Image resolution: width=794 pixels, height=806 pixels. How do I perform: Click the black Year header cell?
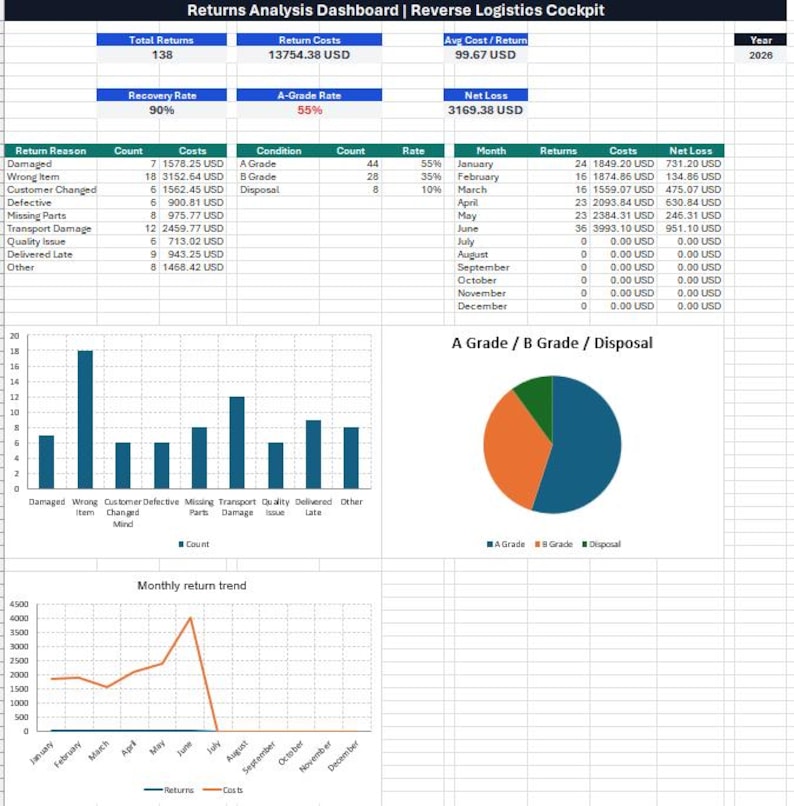pyautogui.click(x=760, y=40)
